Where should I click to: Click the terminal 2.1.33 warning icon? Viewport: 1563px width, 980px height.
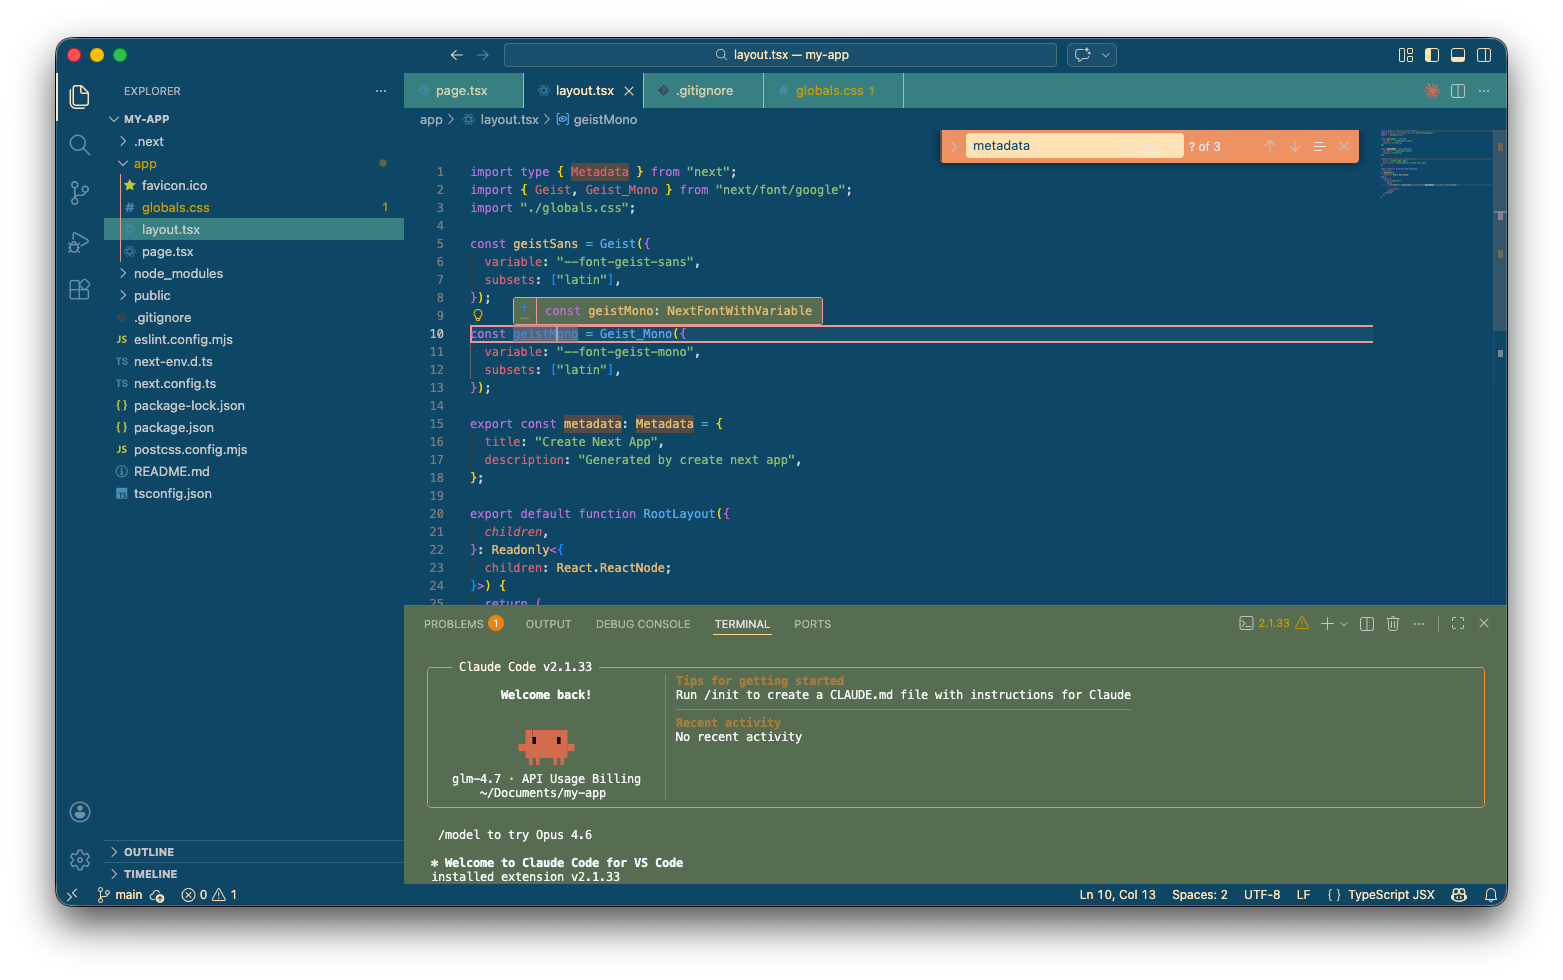click(x=1302, y=623)
